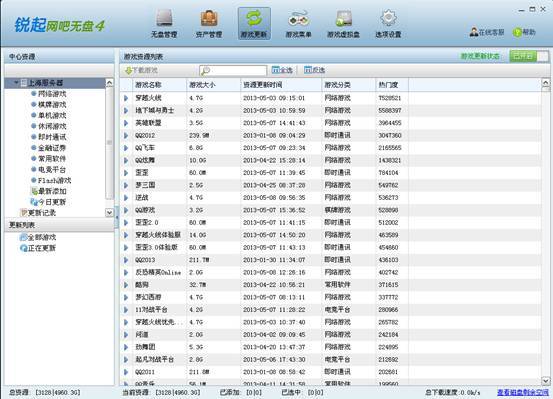This screenshot has height=399, width=553.
Task: Expand the 地下城与勇士 row arrow
Action: (x=126, y=110)
